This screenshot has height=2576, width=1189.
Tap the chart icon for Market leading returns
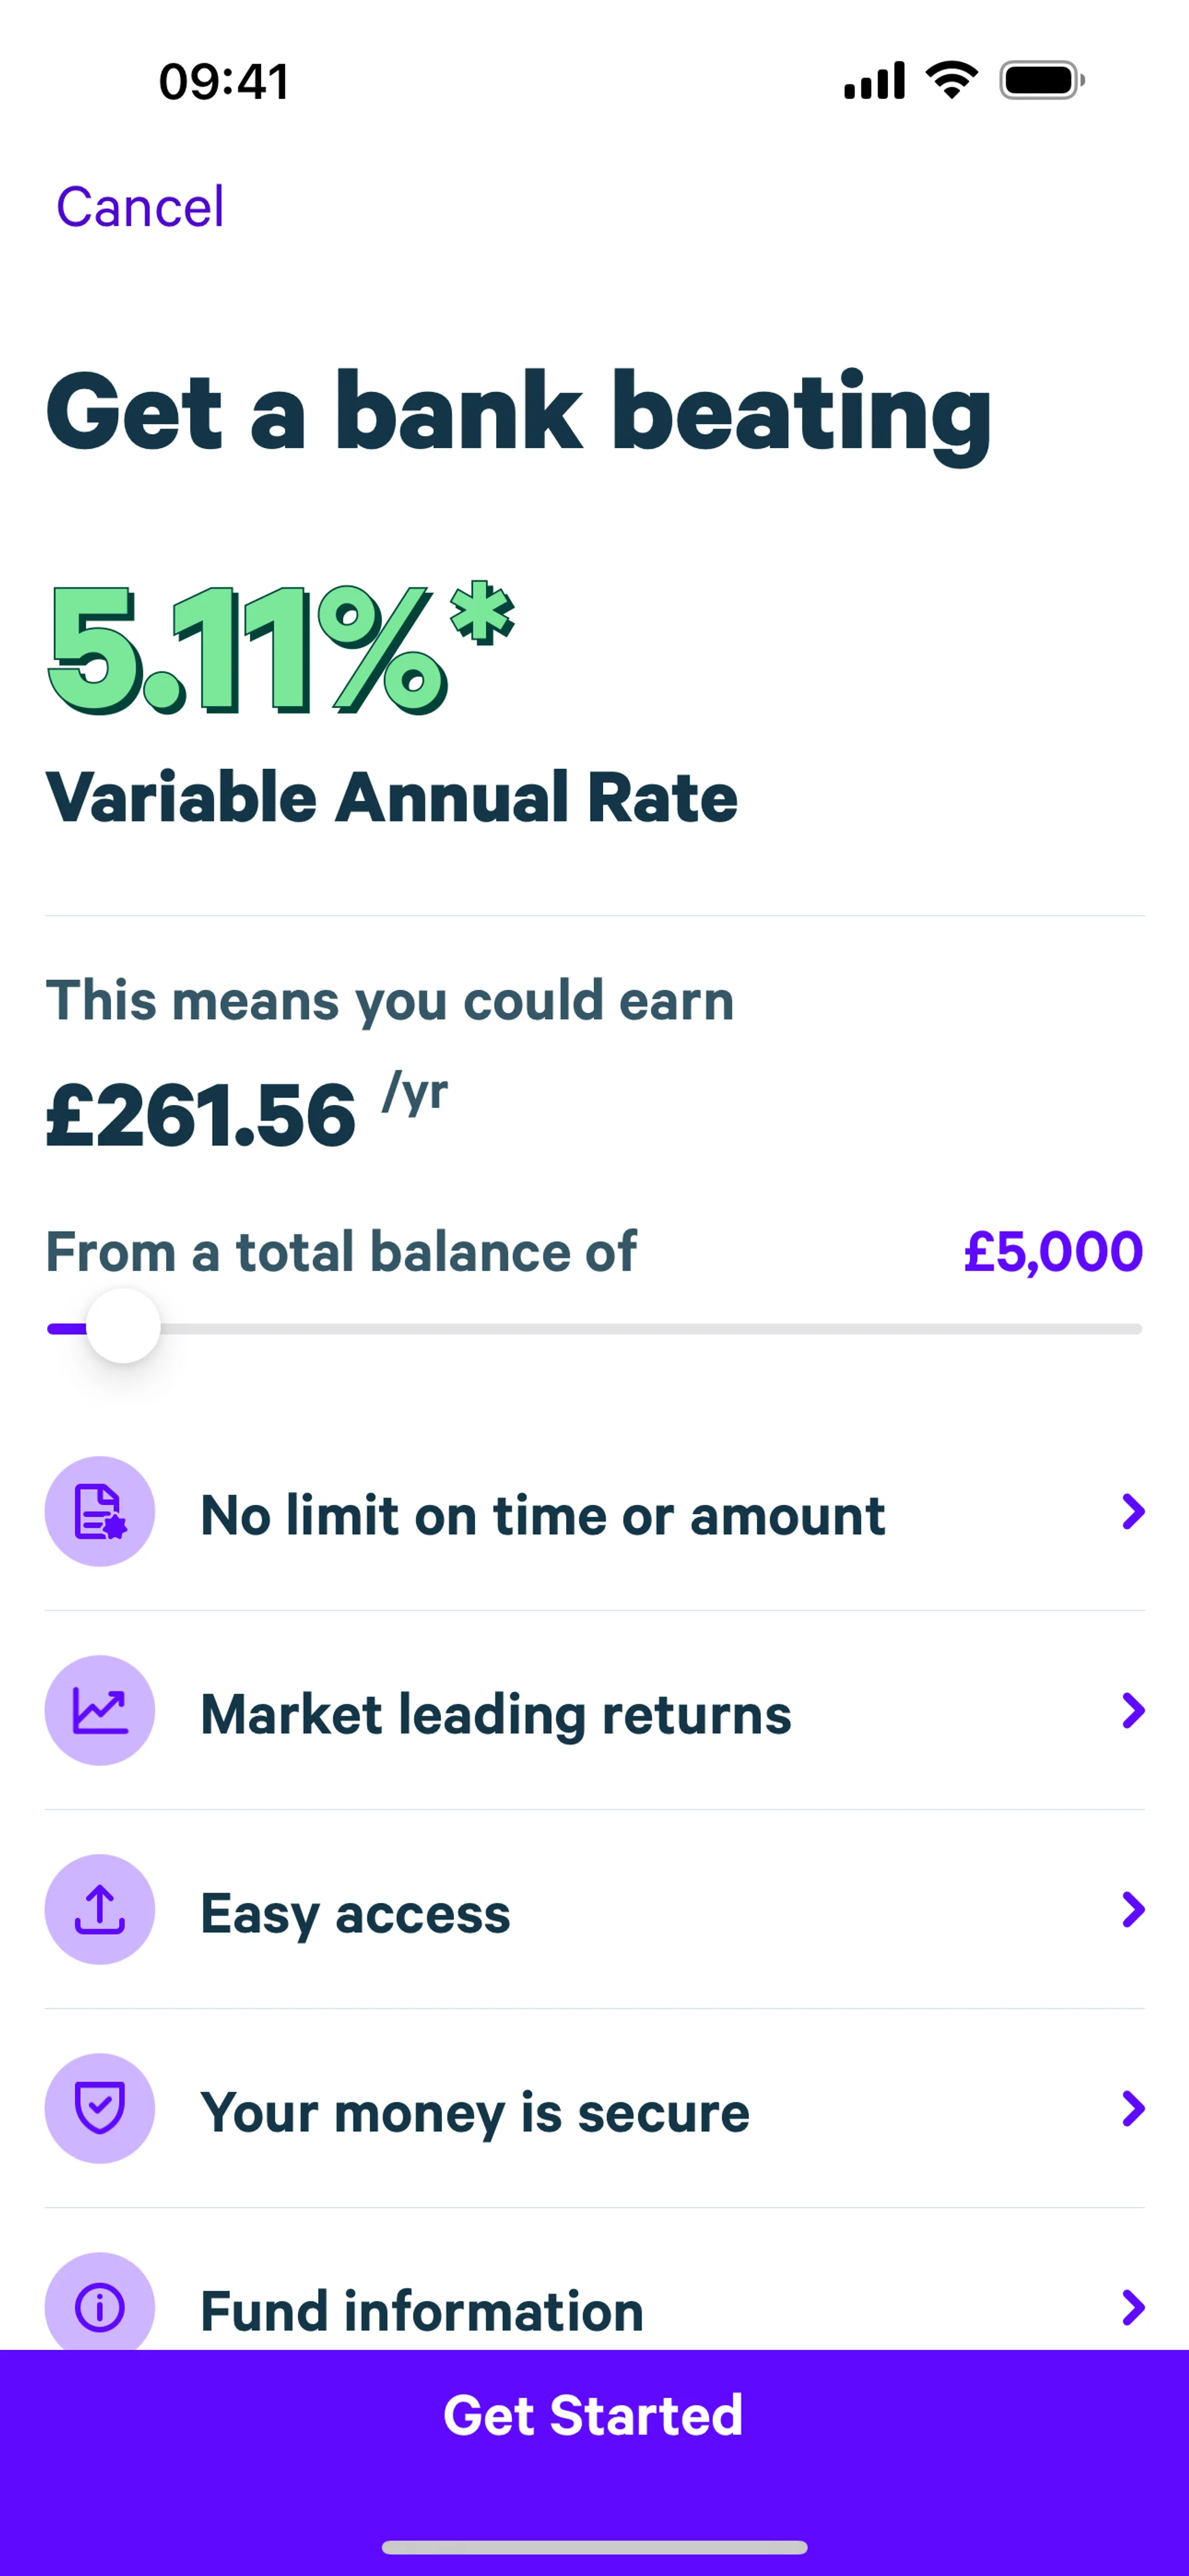click(99, 1710)
